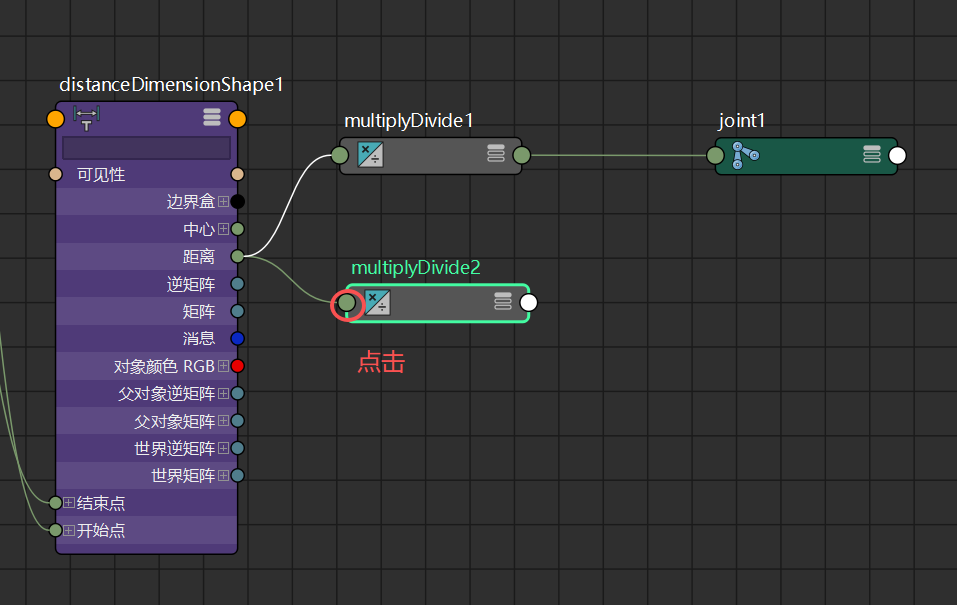Screen dimensions: 957x605
Task: Toggle multiplyDivide1 attribute view bars icon
Action: coord(496,154)
